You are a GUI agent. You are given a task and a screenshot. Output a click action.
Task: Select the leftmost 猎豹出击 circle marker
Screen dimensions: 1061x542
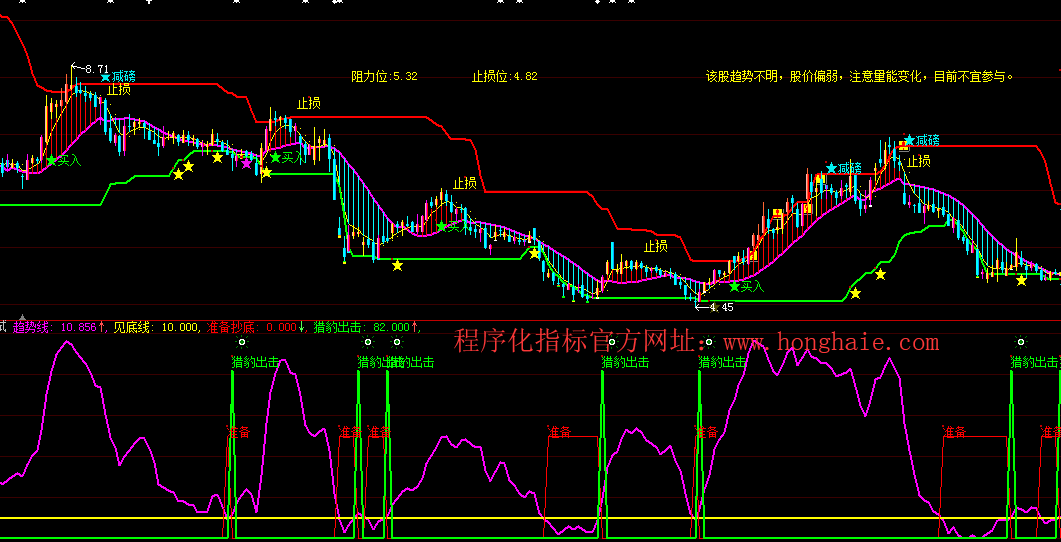pos(242,343)
